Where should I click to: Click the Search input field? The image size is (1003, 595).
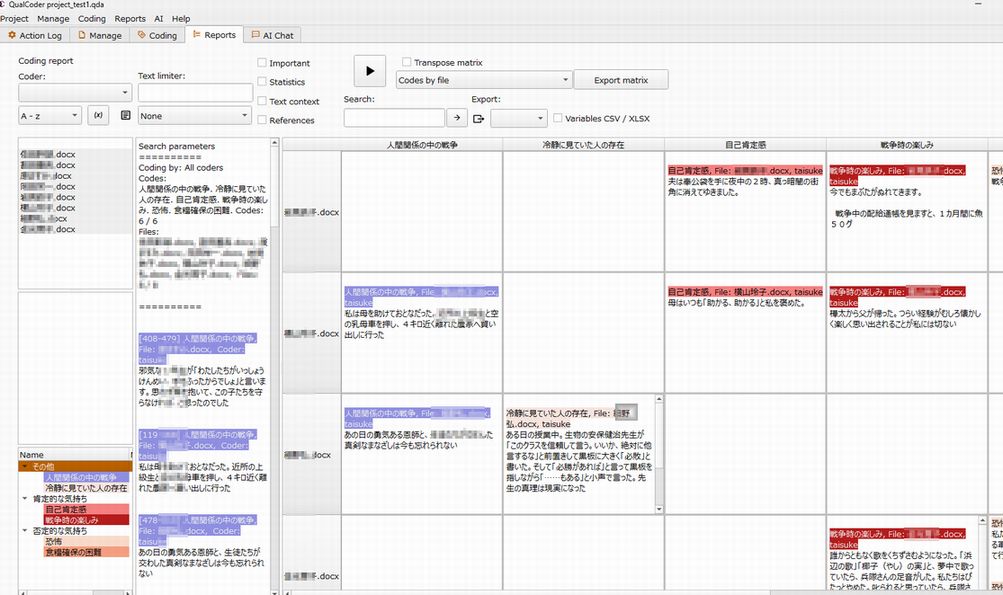tap(394, 118)
